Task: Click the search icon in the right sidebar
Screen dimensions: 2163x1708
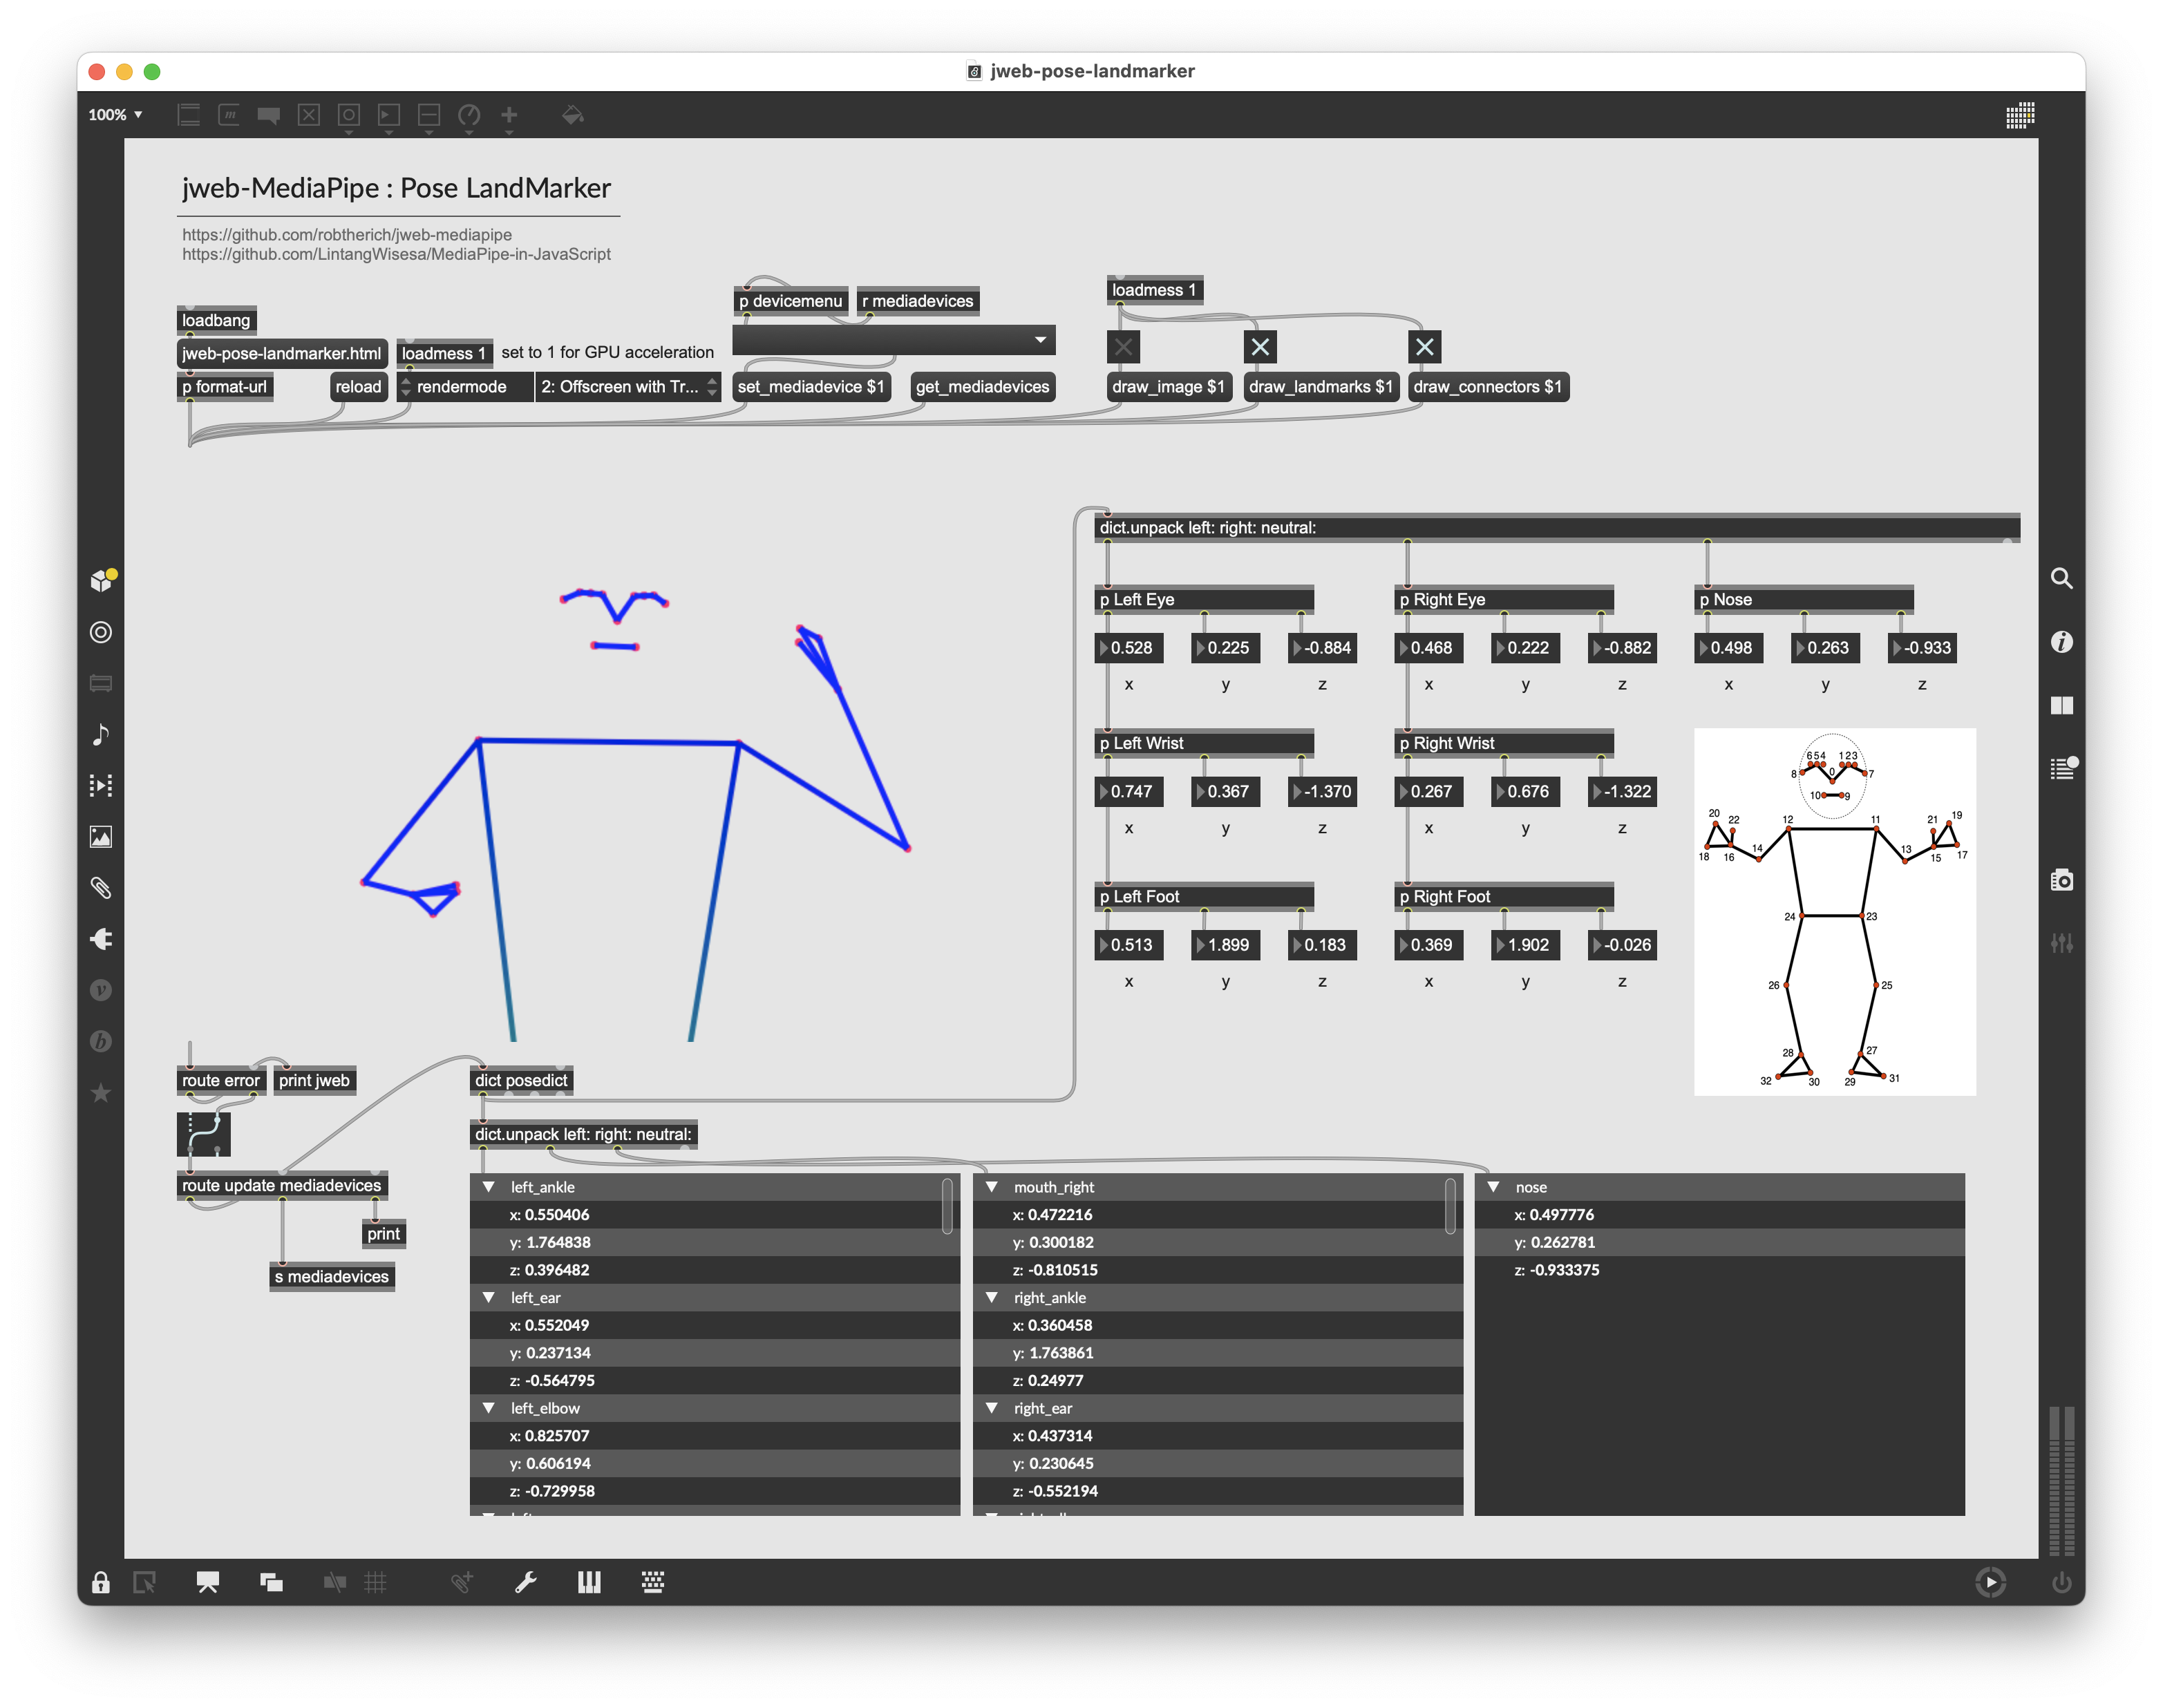Action: coord(2061,578)
